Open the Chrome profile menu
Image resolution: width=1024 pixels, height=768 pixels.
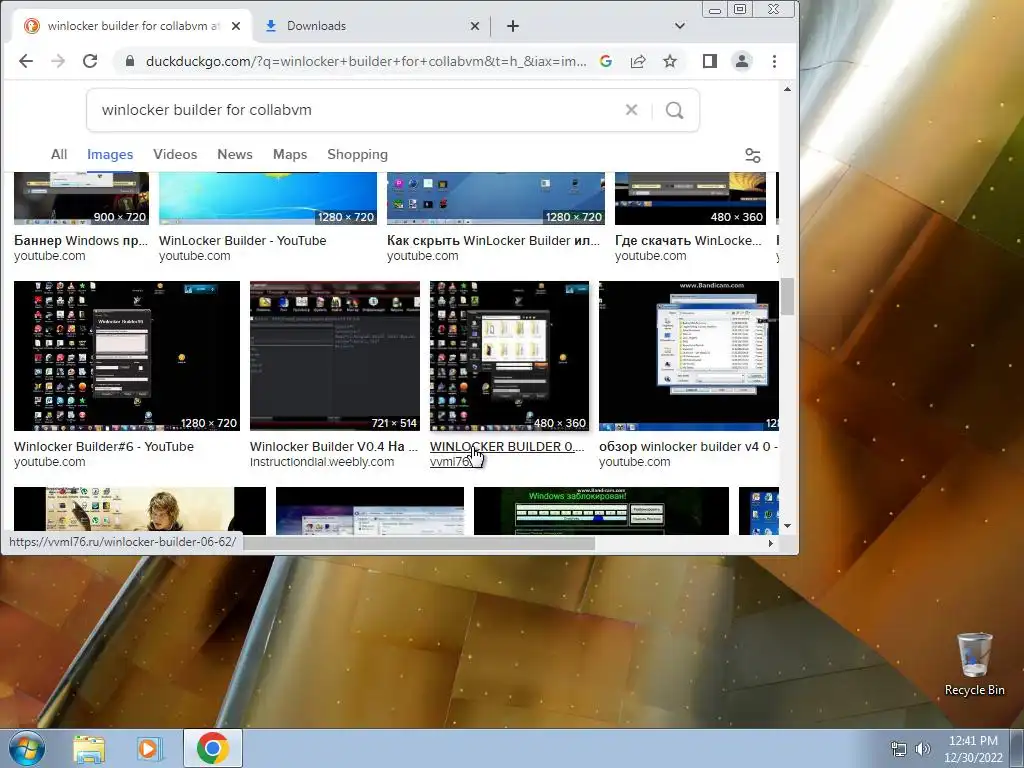click(x=742, y=61)
